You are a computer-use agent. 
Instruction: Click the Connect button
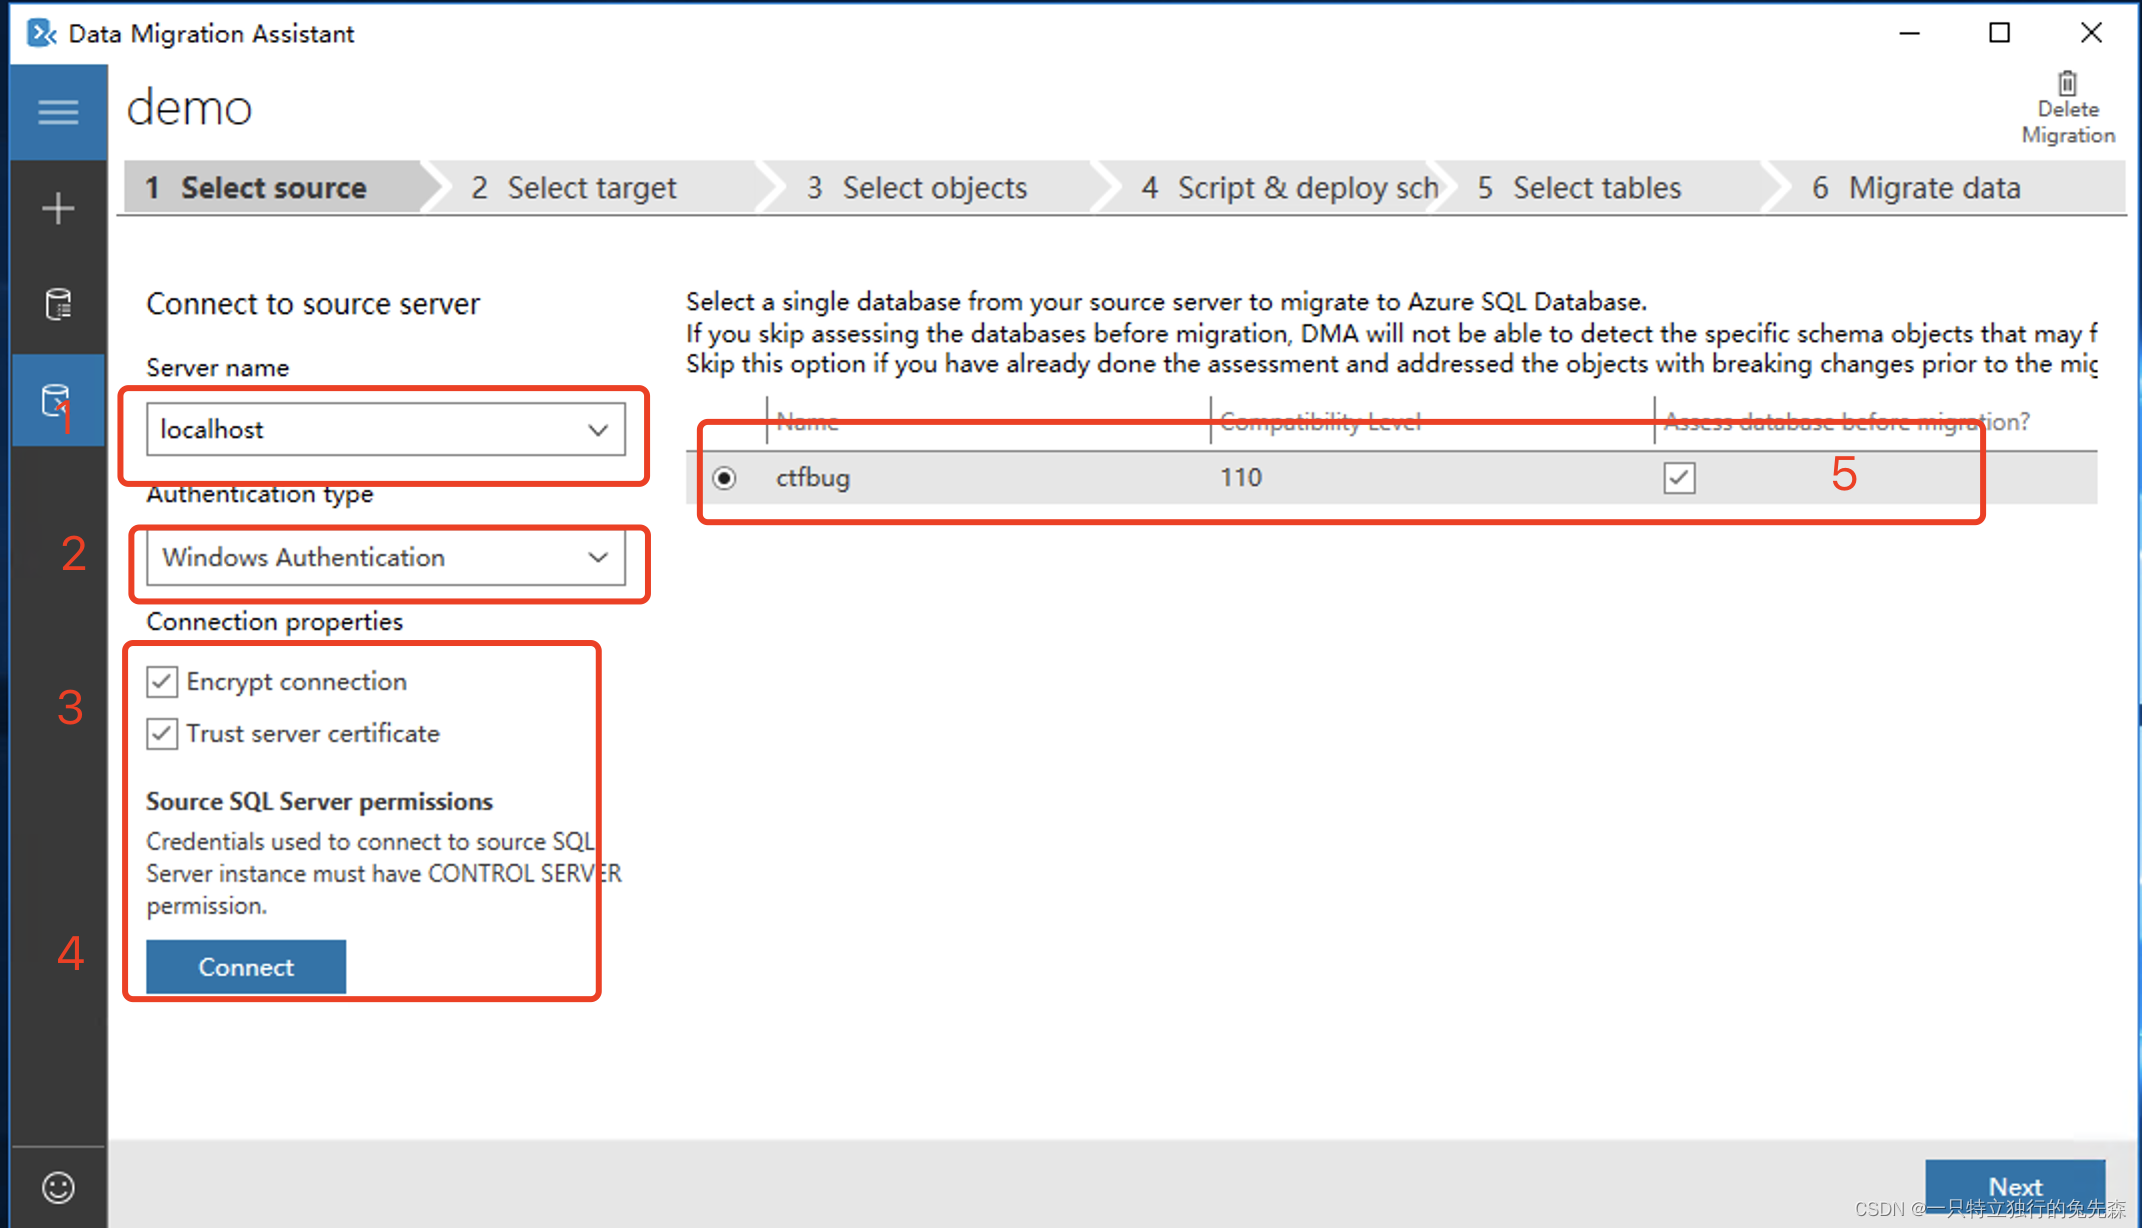tap(244, 966)
